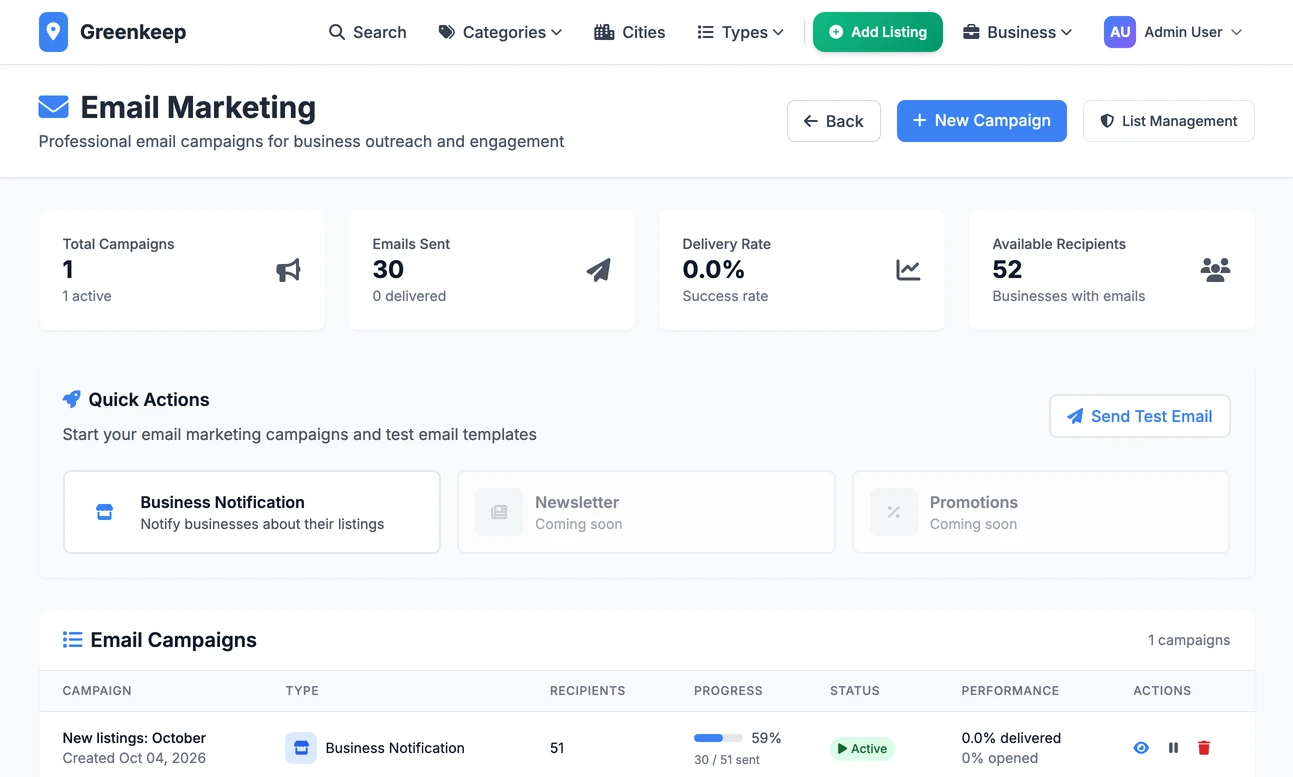Click the paper plane icon in Emails Sent
The height and width of the screenshot is (777, 1293).
598,270
